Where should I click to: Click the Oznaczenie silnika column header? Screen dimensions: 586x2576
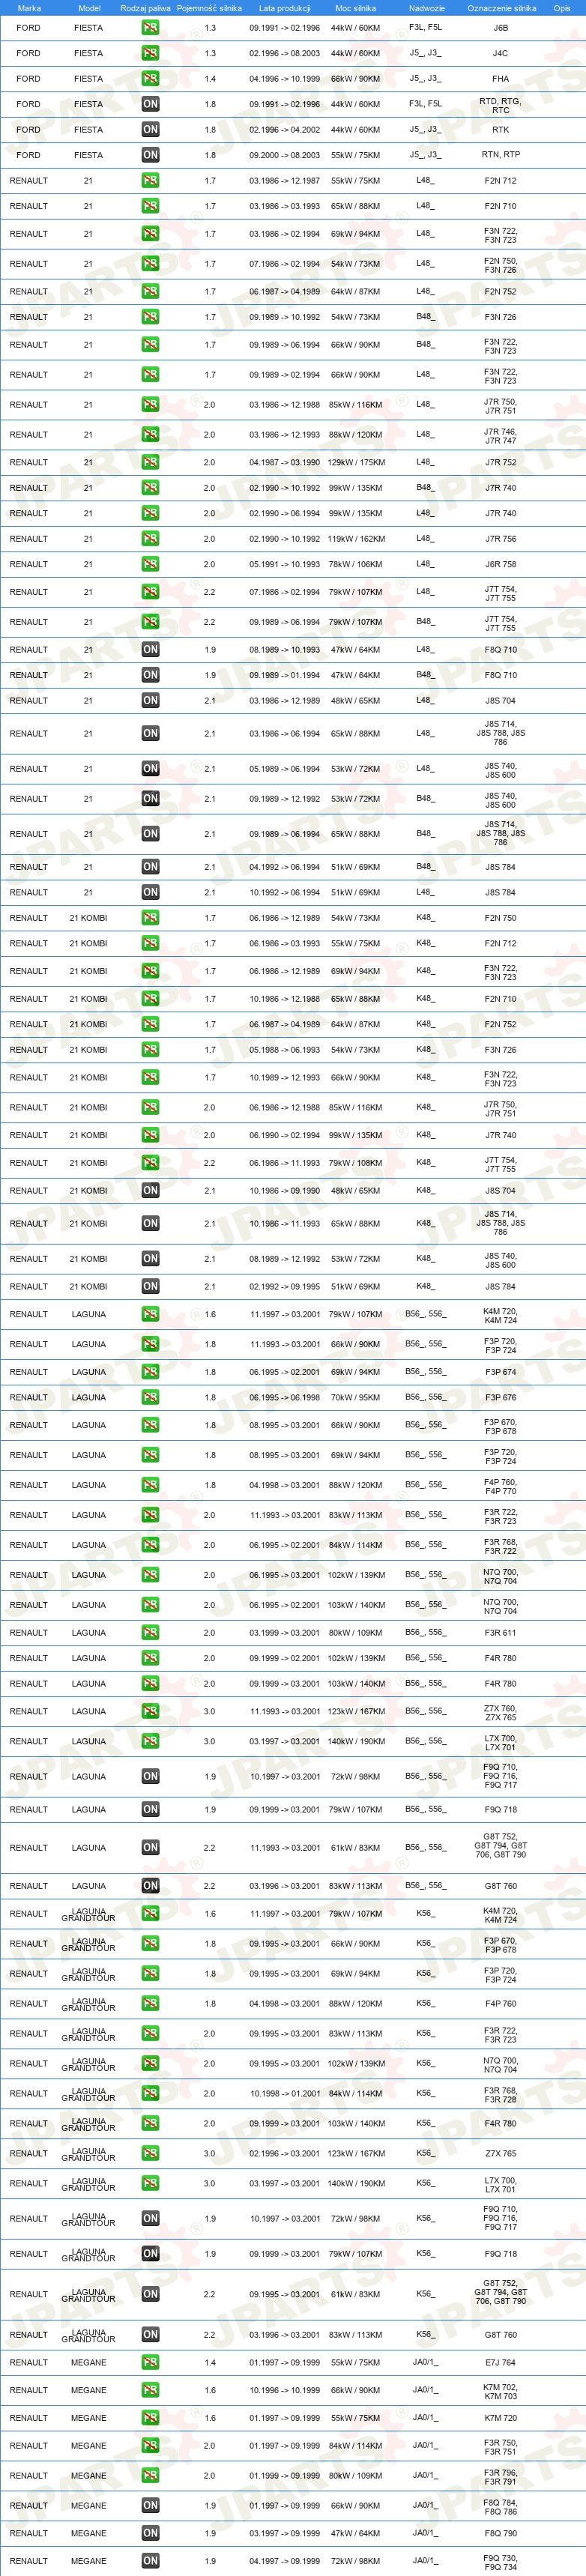[501, 8]
